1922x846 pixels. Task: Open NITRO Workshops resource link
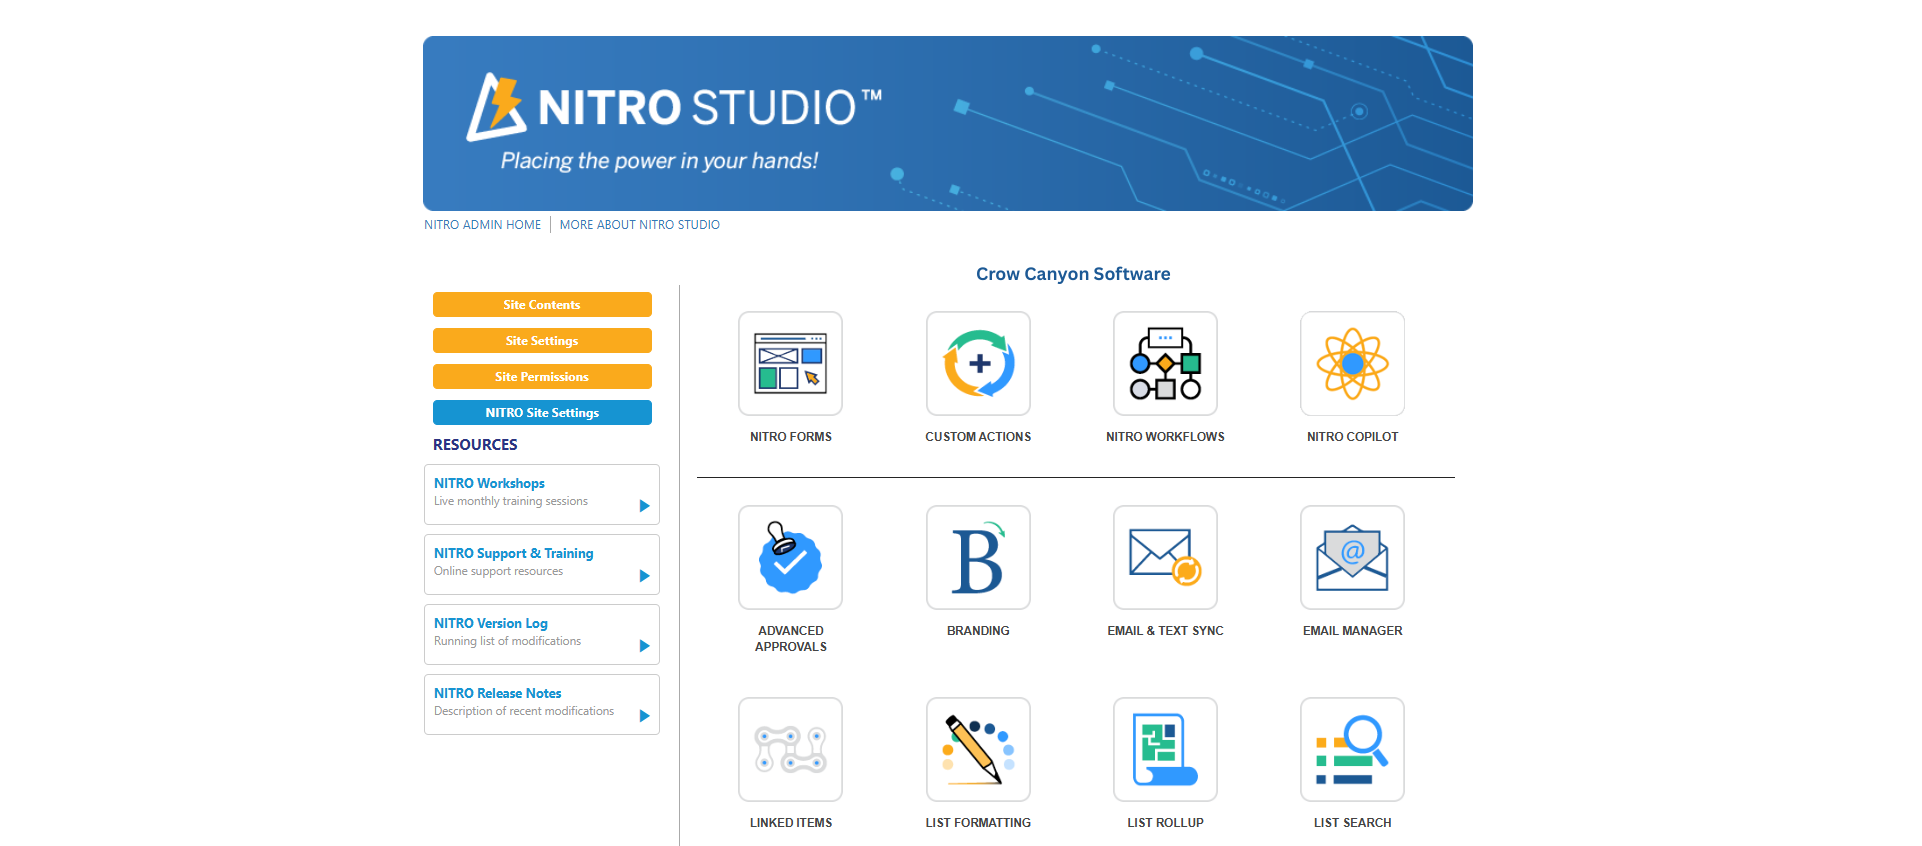coord(489,483)
